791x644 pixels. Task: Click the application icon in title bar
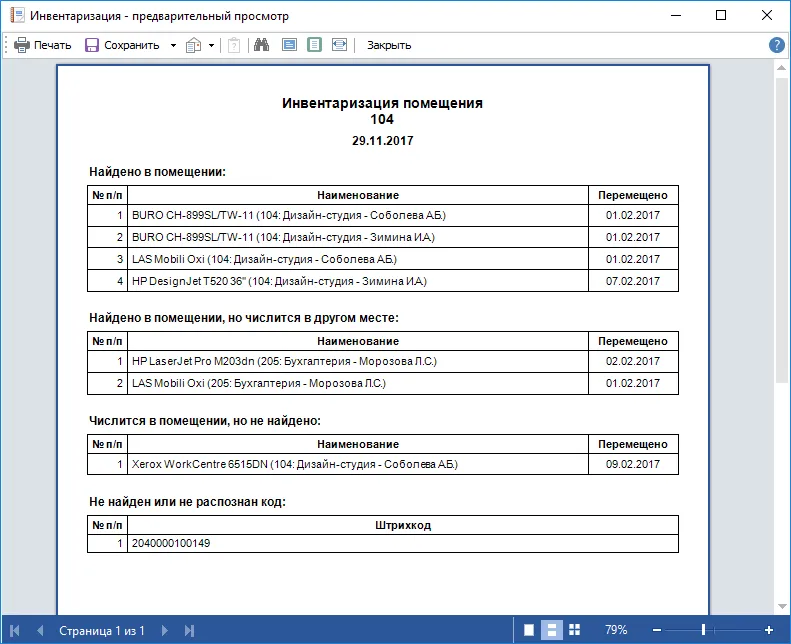tap(17, 15)
